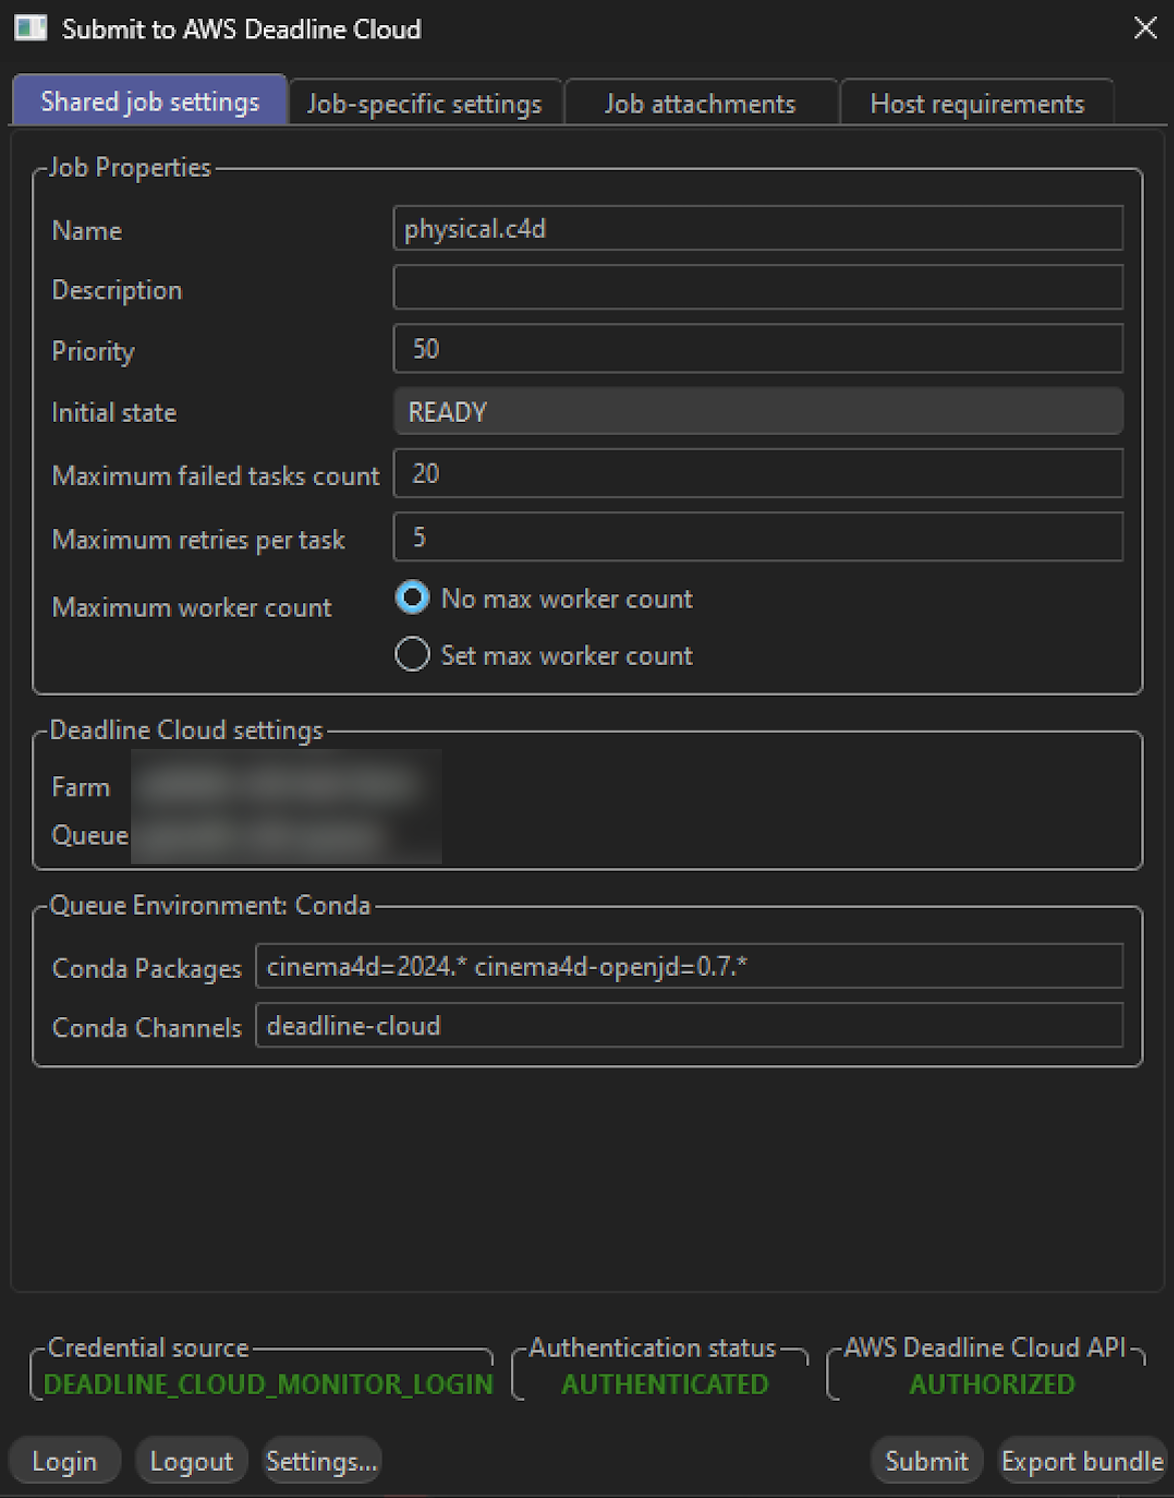Click the Submit button
The height and width of the screenshot is (1498, 1174).
pos(925,1460)
